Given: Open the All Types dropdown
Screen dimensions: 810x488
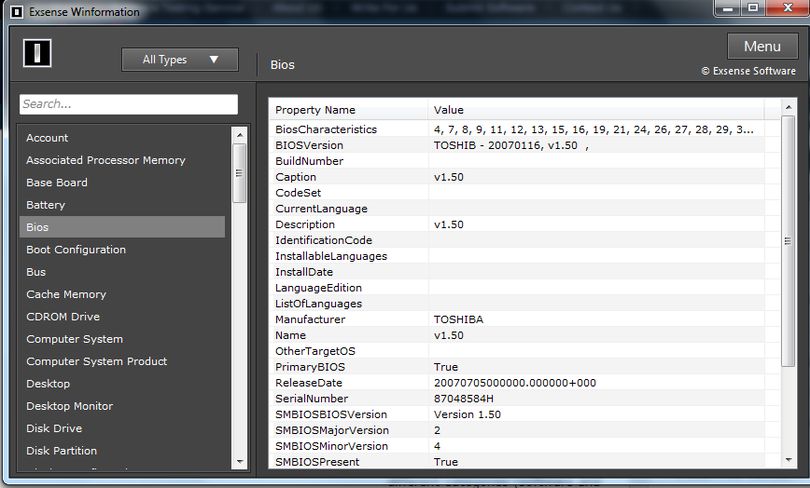Looking at the screenshot, I should coord(180,60).
